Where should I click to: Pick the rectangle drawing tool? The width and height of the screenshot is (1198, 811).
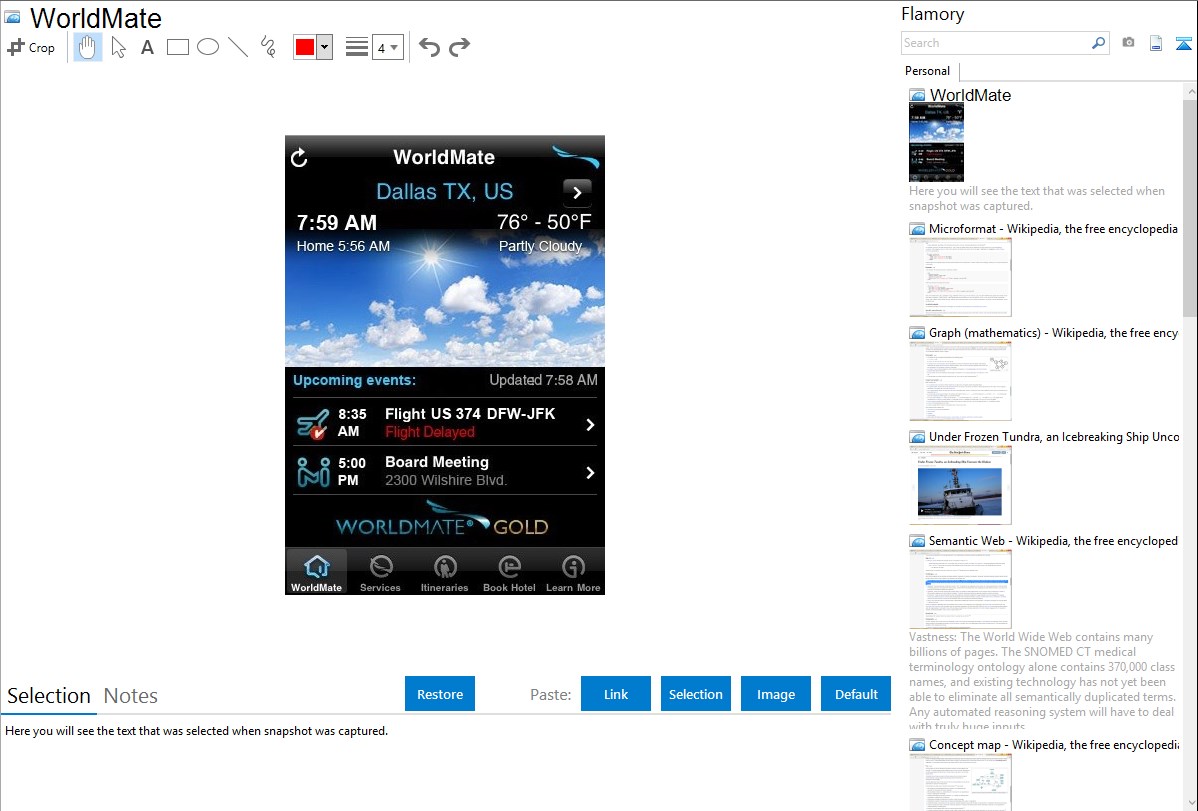(178, 47)
